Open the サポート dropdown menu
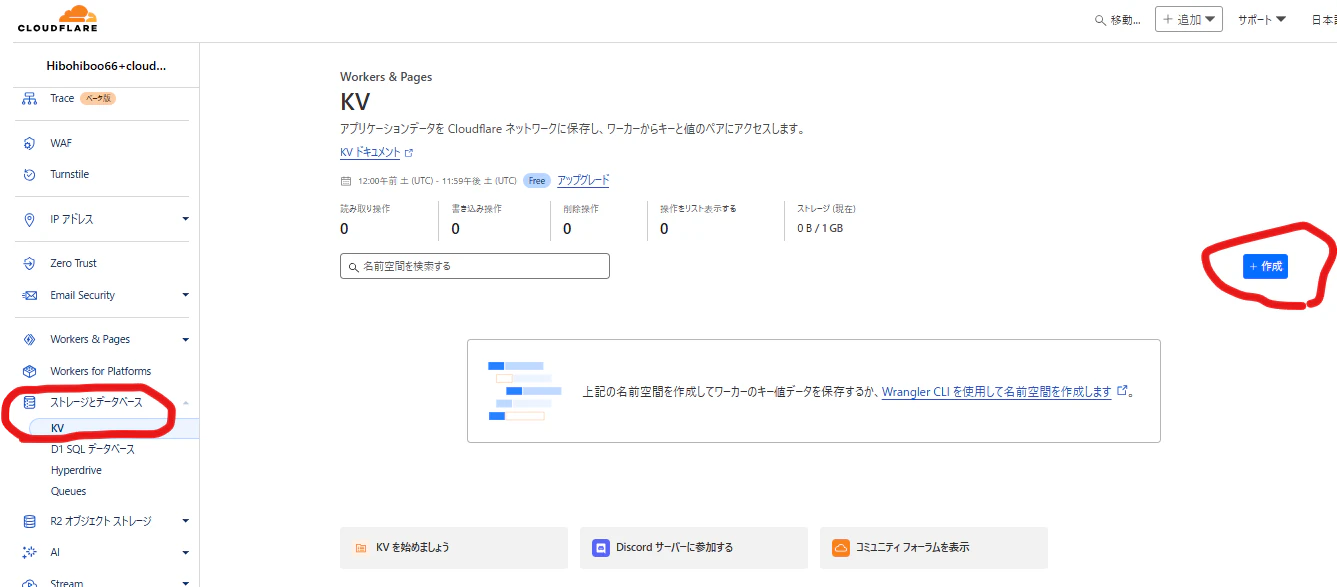The height and width of the screenshot is (587, 1339). pos(1261,19)
